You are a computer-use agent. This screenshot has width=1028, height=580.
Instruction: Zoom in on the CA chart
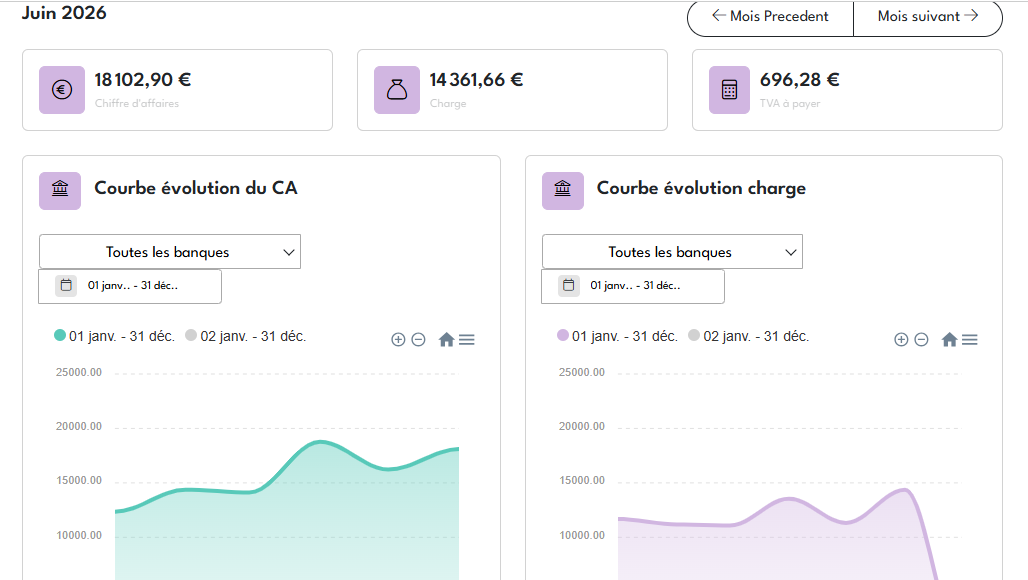398,339
